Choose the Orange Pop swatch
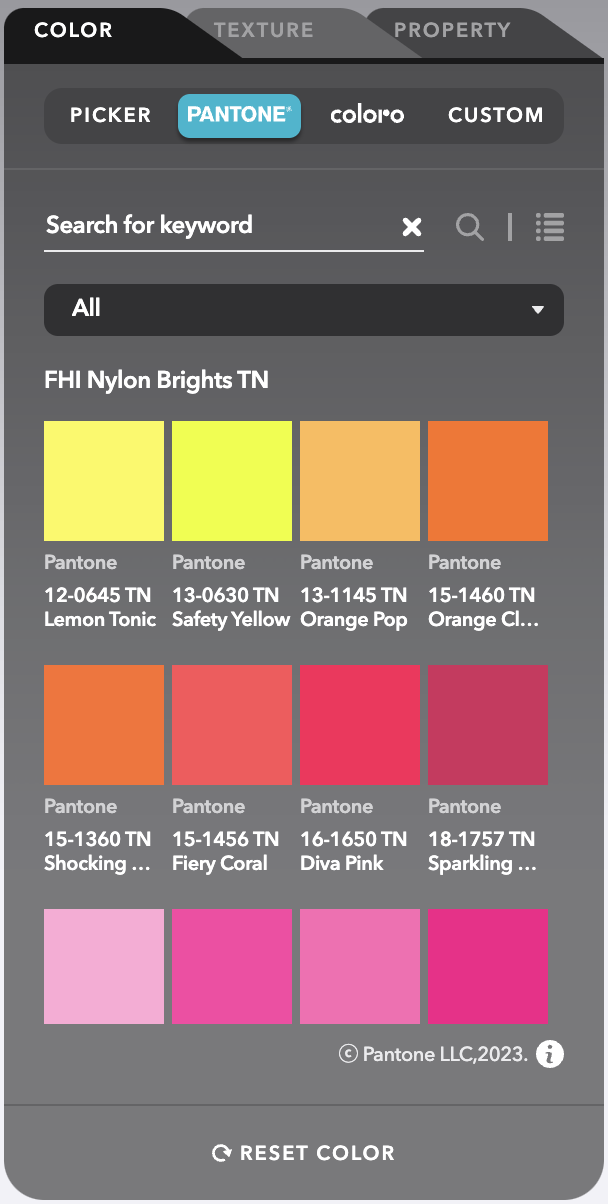Image resolution: width=608 pixels, height=1204 pixels. coord(360,481)
